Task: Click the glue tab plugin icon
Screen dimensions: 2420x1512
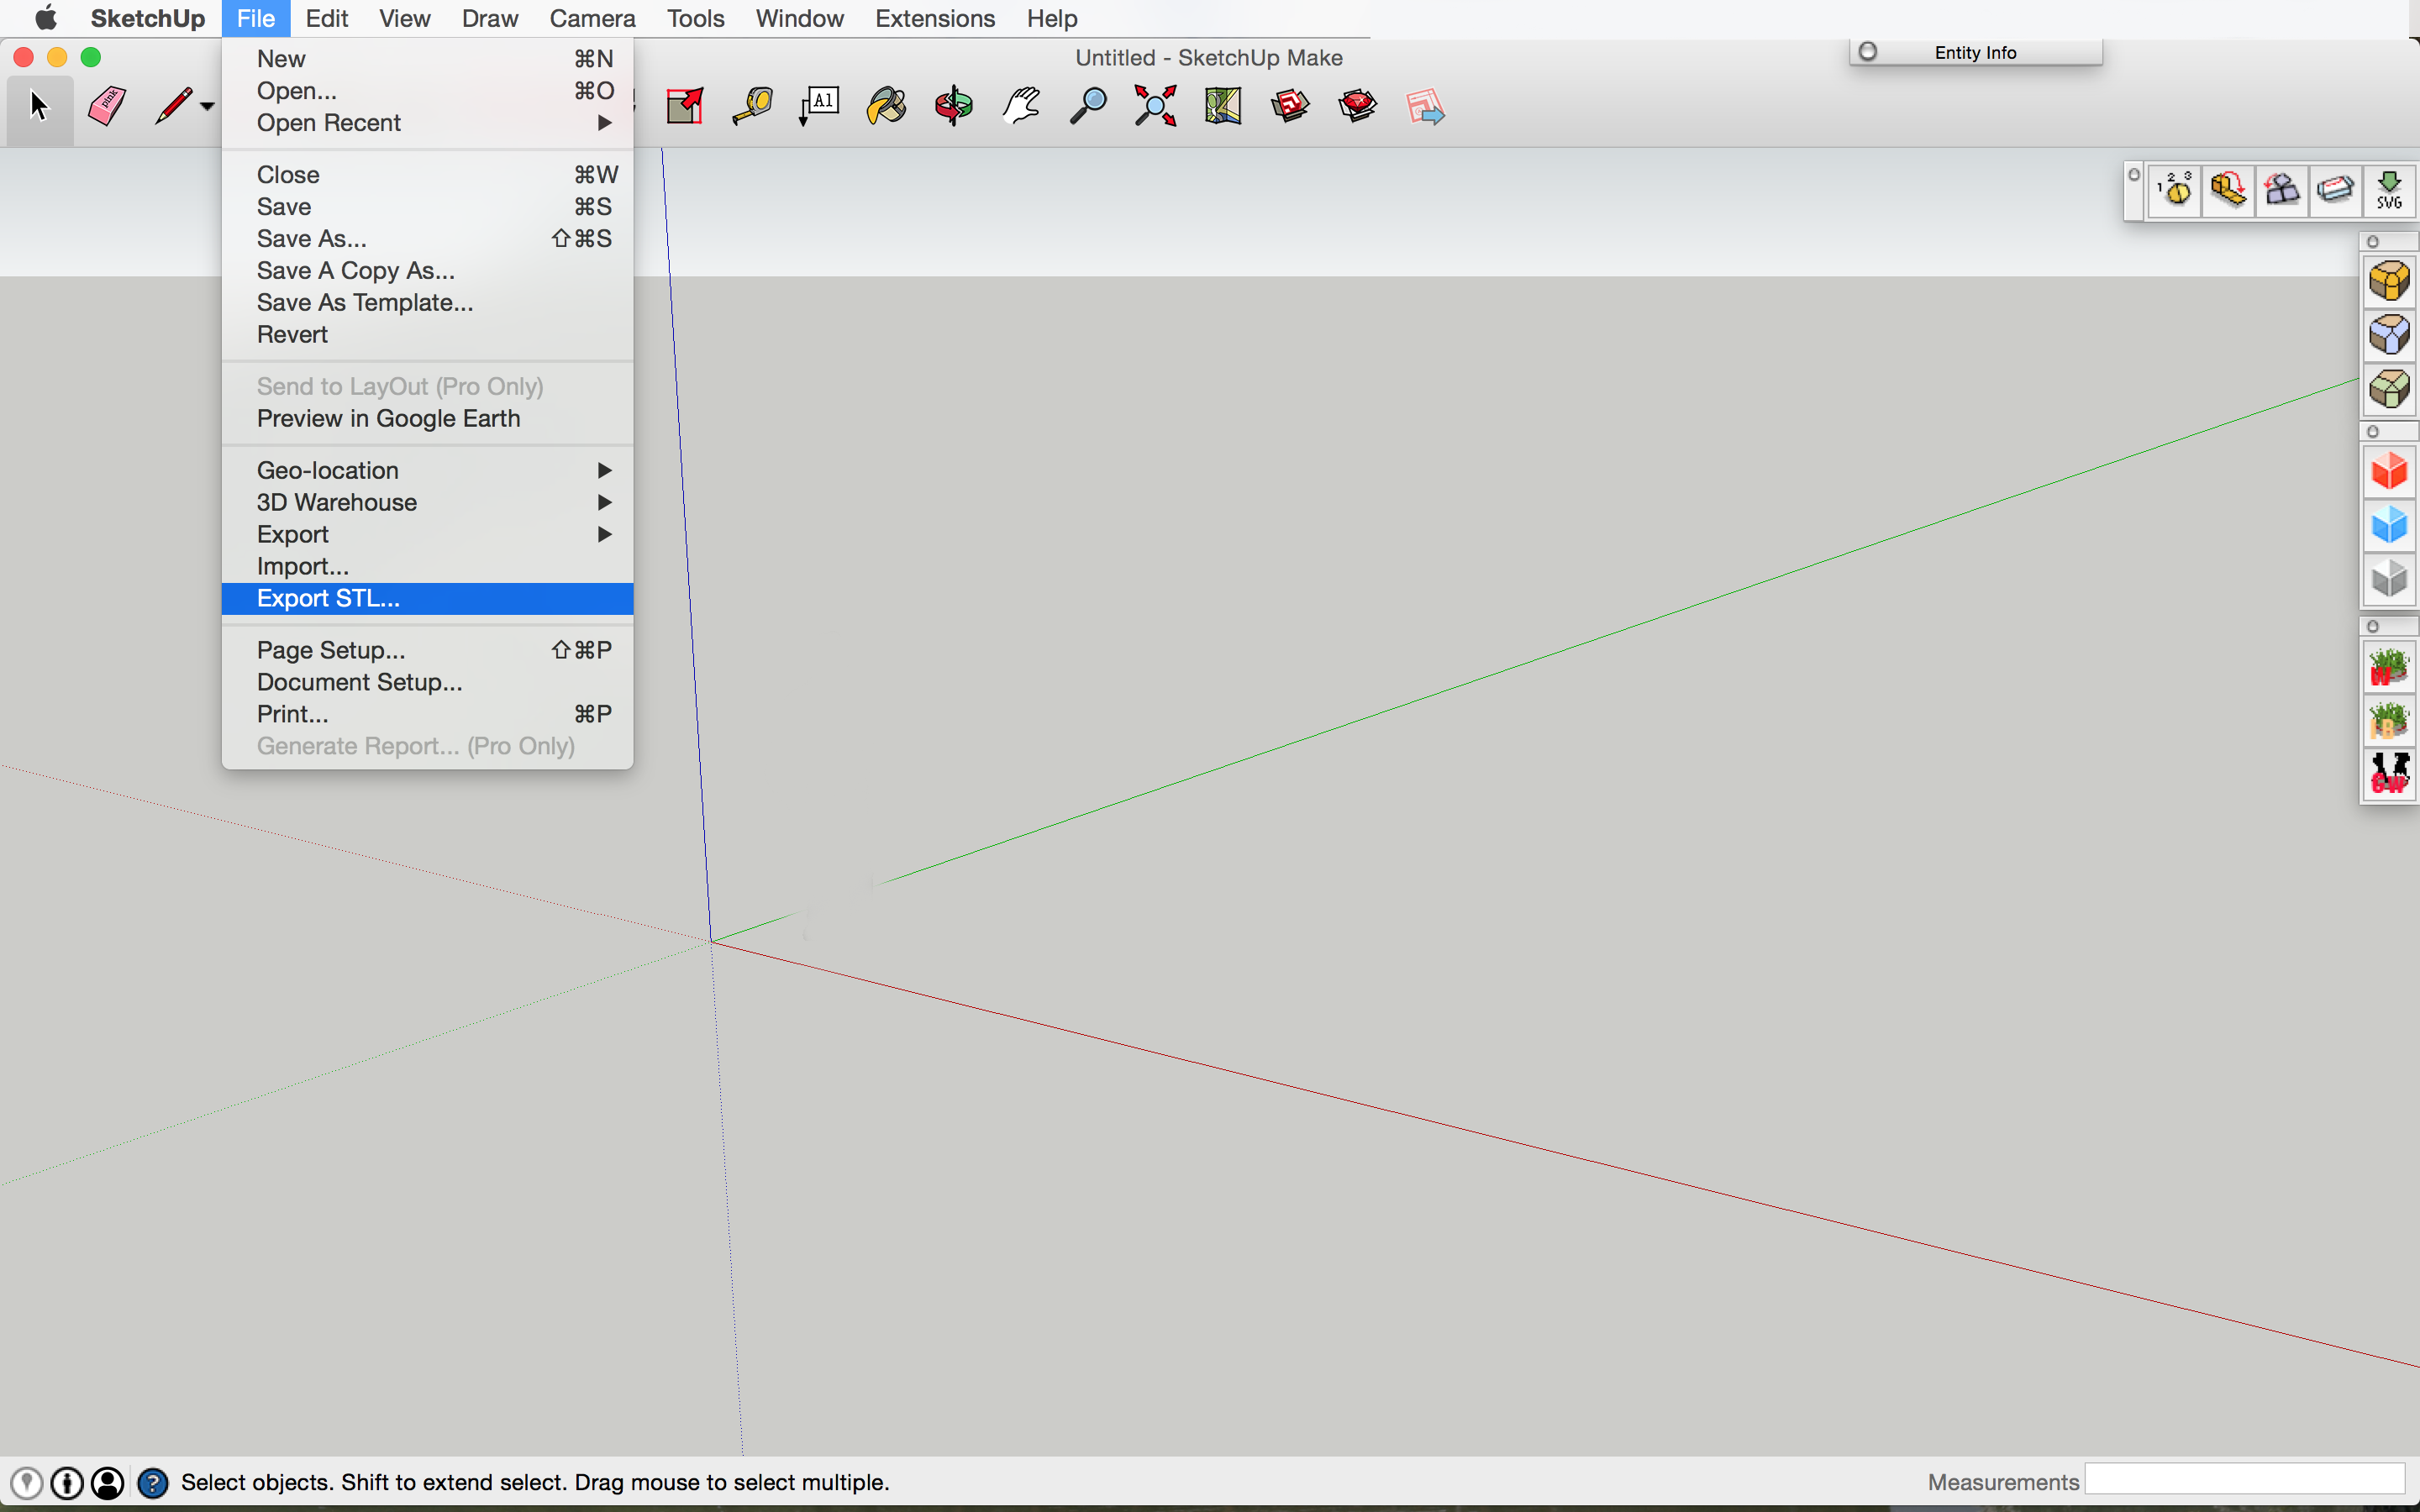Action: pyautogui.click(x=2336, y=190)
